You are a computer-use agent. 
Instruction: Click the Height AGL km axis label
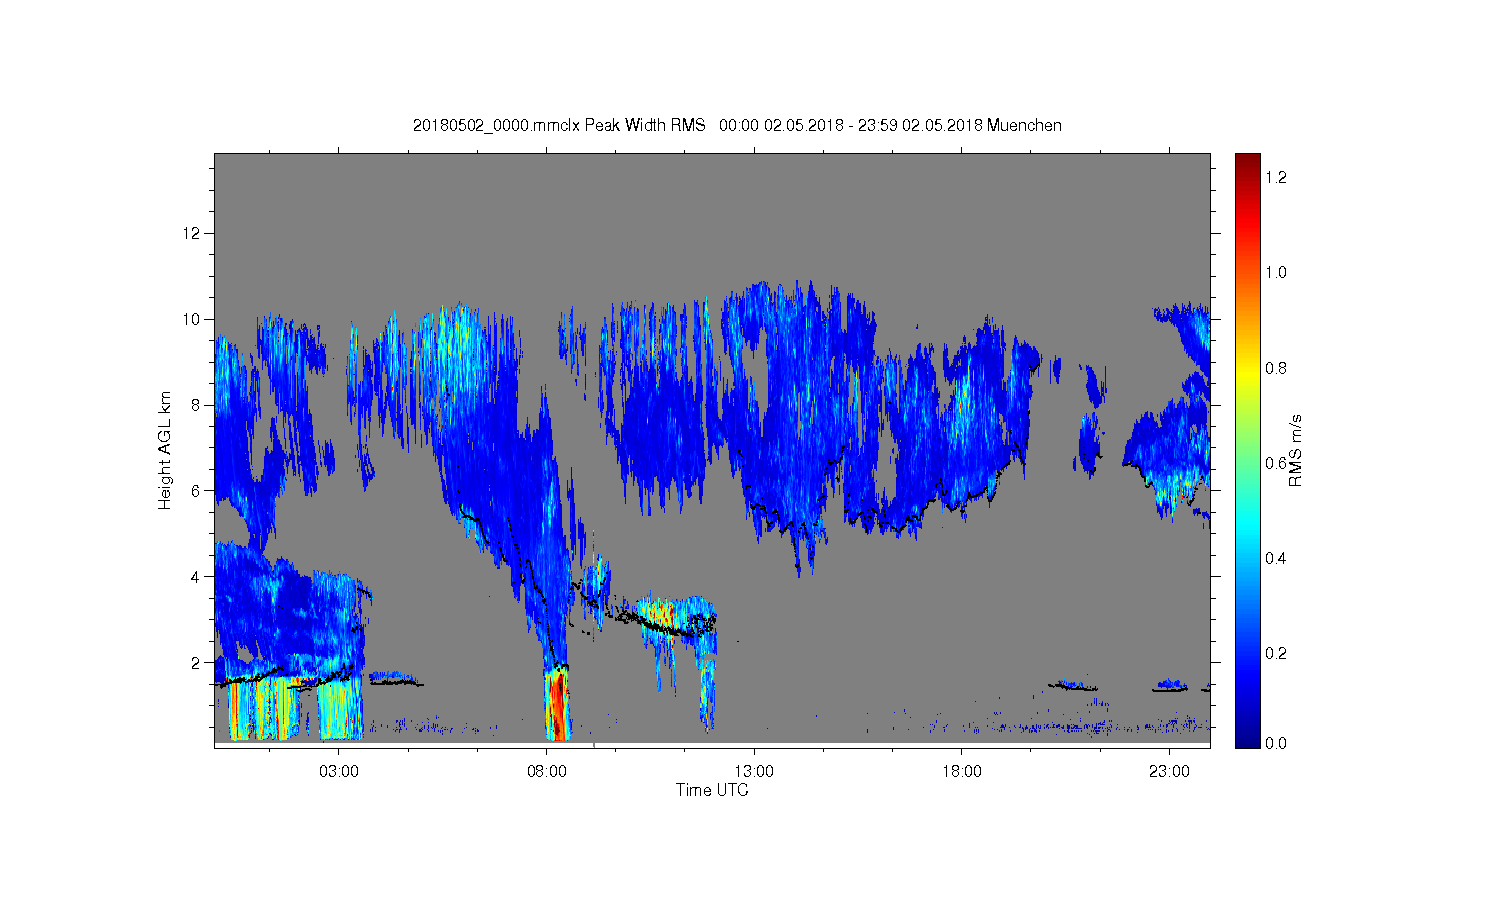click(x=165, y=450)
